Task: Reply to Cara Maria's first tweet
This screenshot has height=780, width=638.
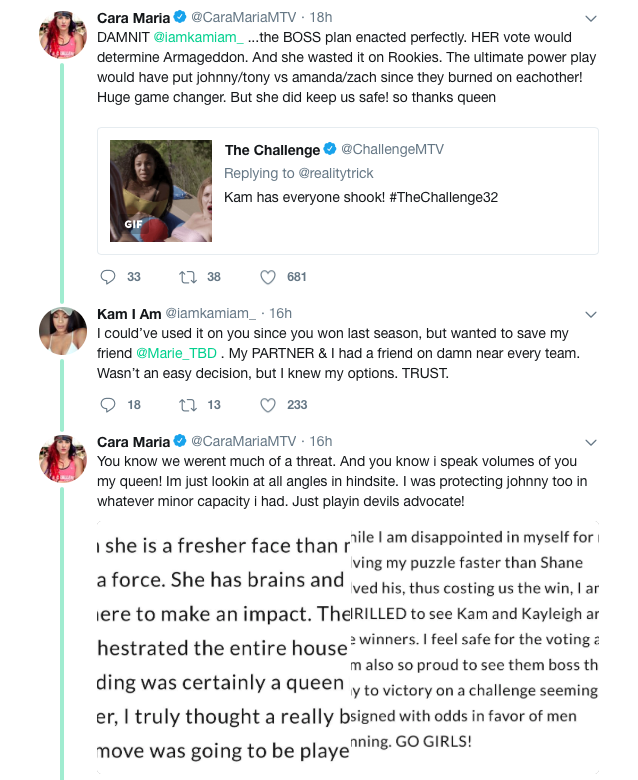Action: pyautogui.click(x=108, y=277)
